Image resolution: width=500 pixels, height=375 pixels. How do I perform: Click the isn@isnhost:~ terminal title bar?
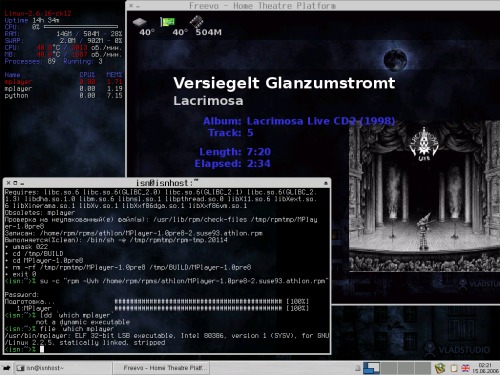(x=167, y=183)
